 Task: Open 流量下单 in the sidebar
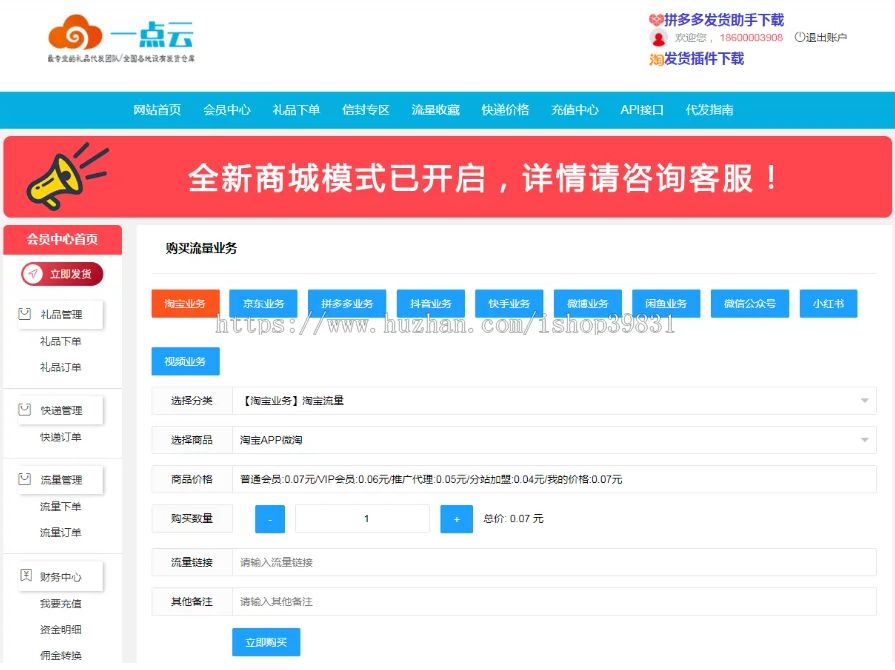point(61,506)
